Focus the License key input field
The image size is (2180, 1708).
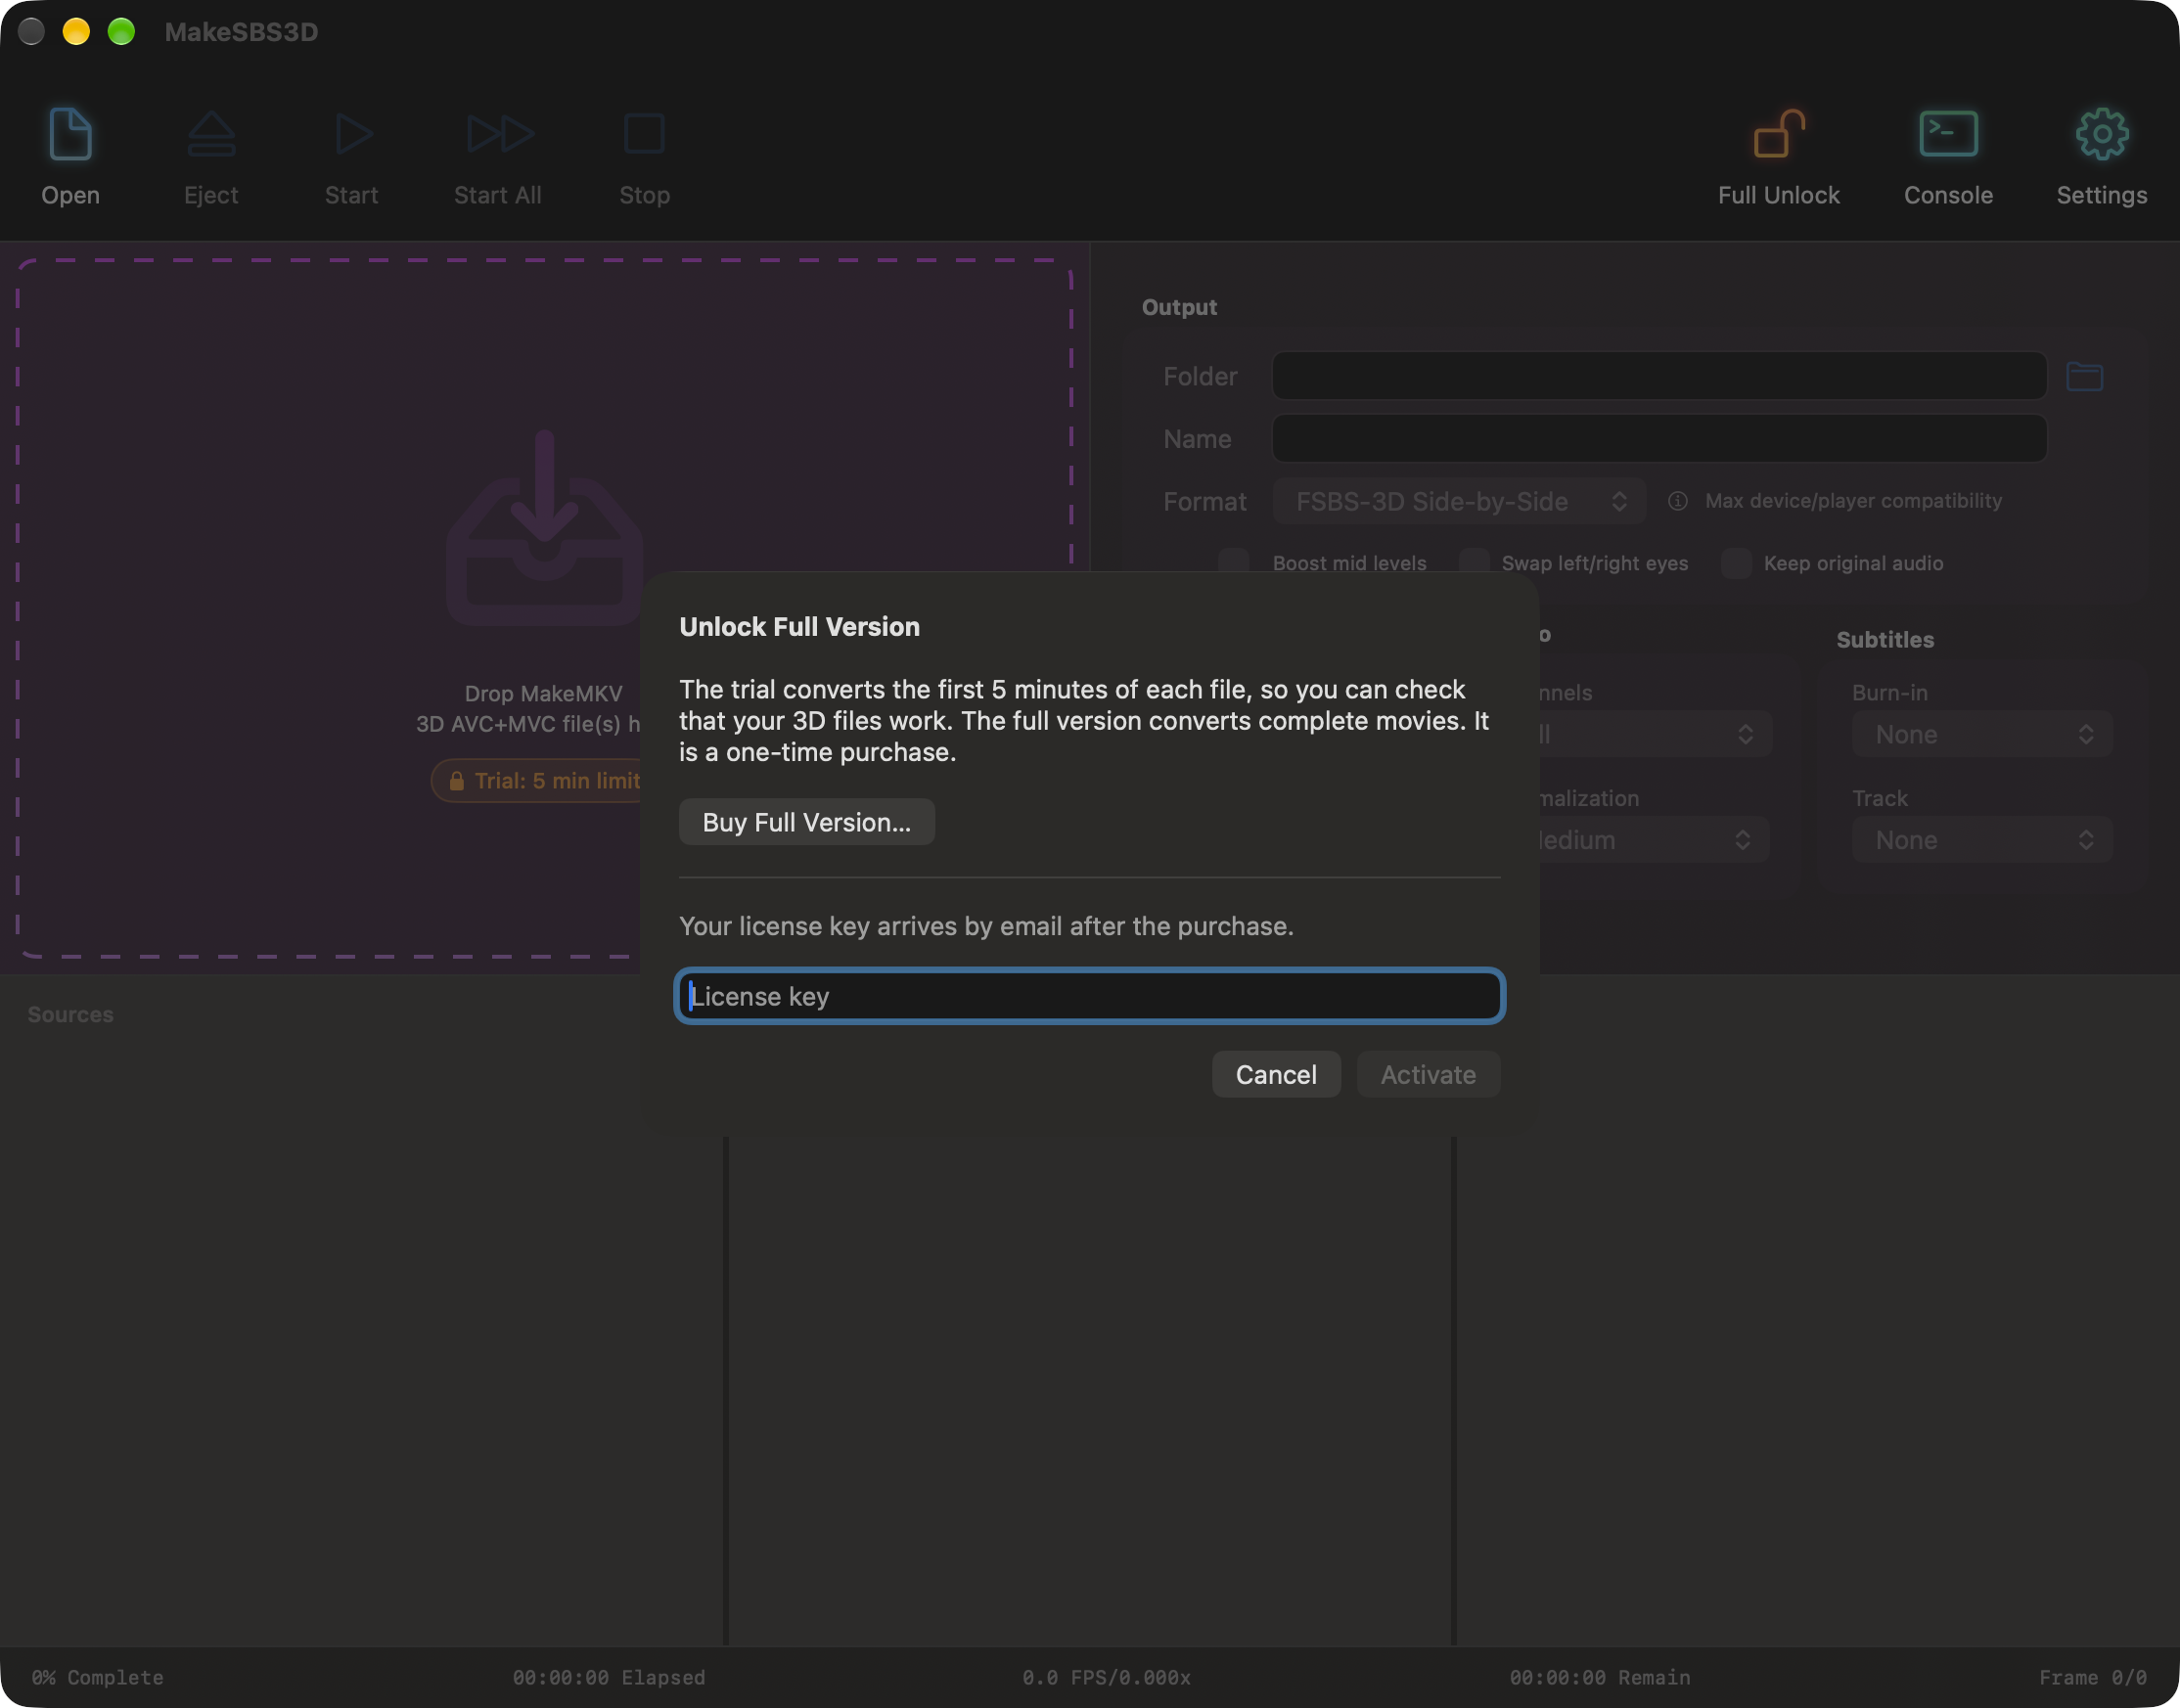[1089, 995]
